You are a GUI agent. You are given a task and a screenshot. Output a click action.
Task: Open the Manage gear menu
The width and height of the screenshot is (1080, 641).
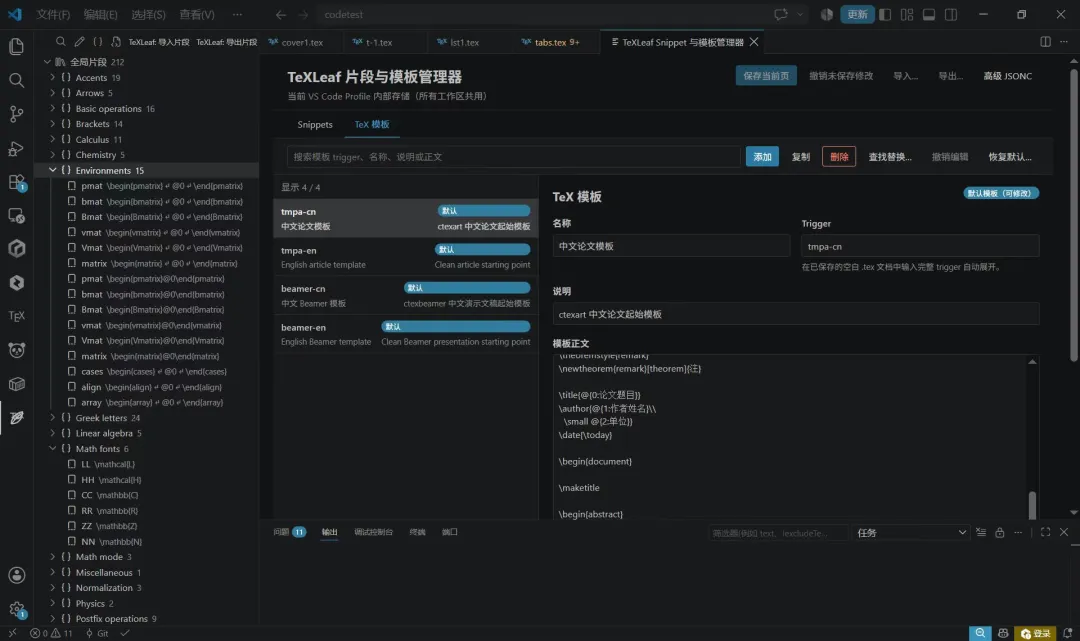(x=17, y=609)
